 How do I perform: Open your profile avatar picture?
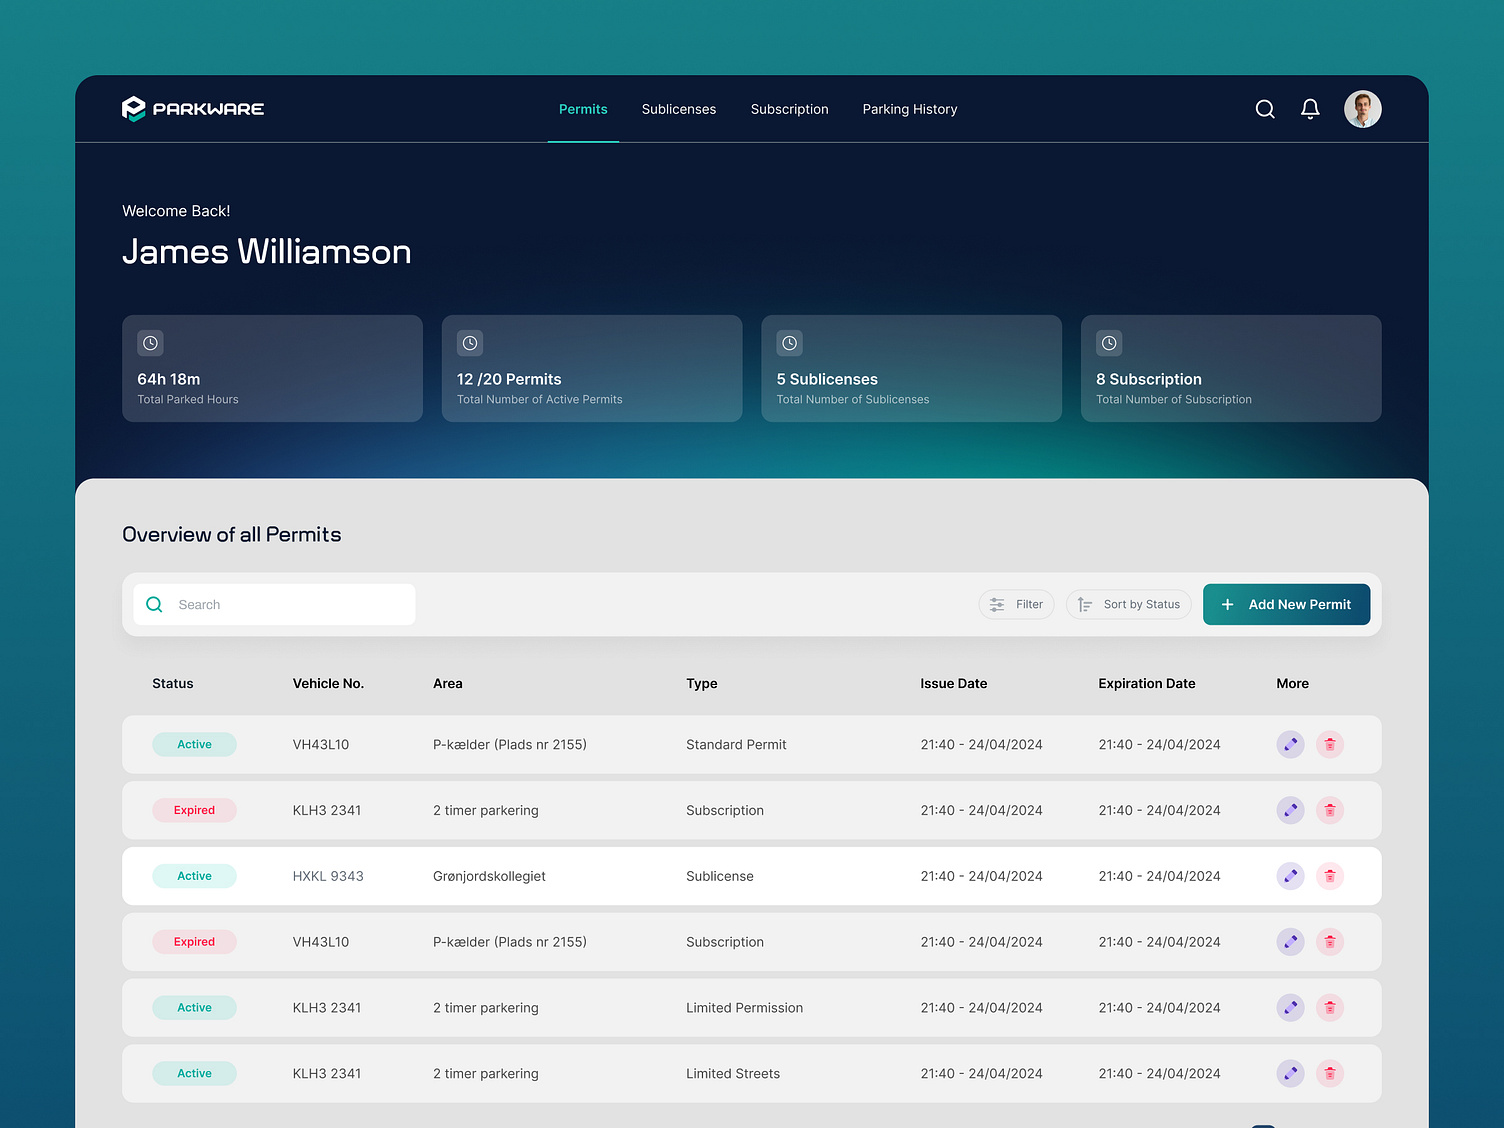tap(1362, 109)
